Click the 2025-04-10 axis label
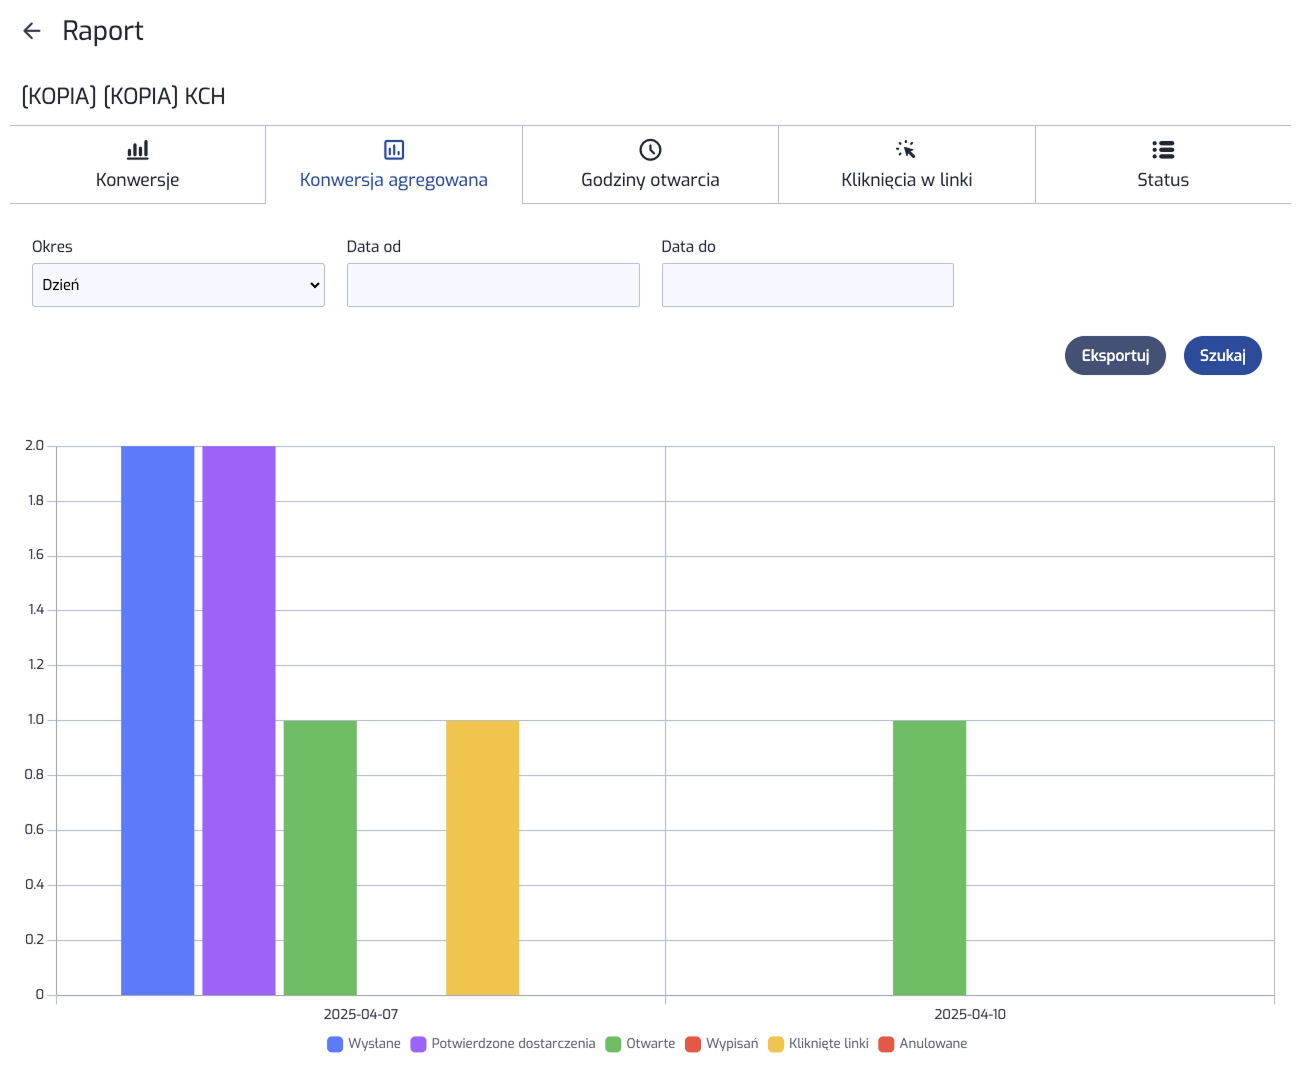 [970, 1014]
